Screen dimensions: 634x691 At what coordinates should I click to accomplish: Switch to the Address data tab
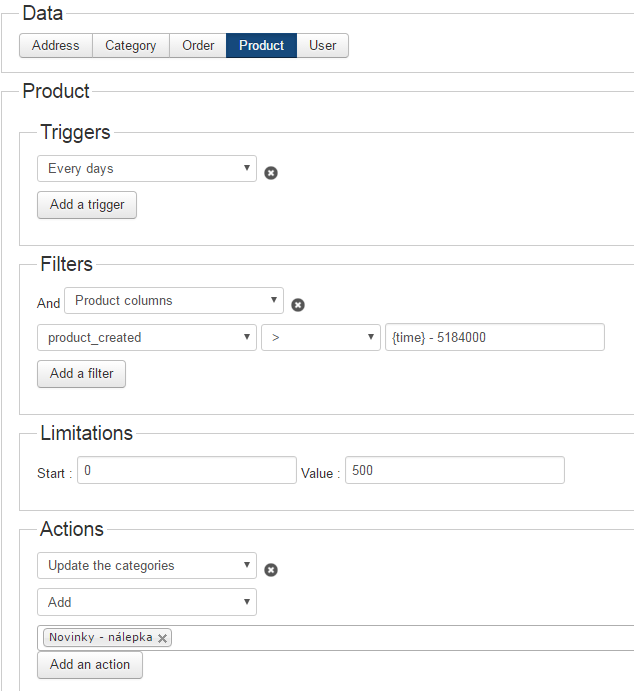click(x=56, y=45)
